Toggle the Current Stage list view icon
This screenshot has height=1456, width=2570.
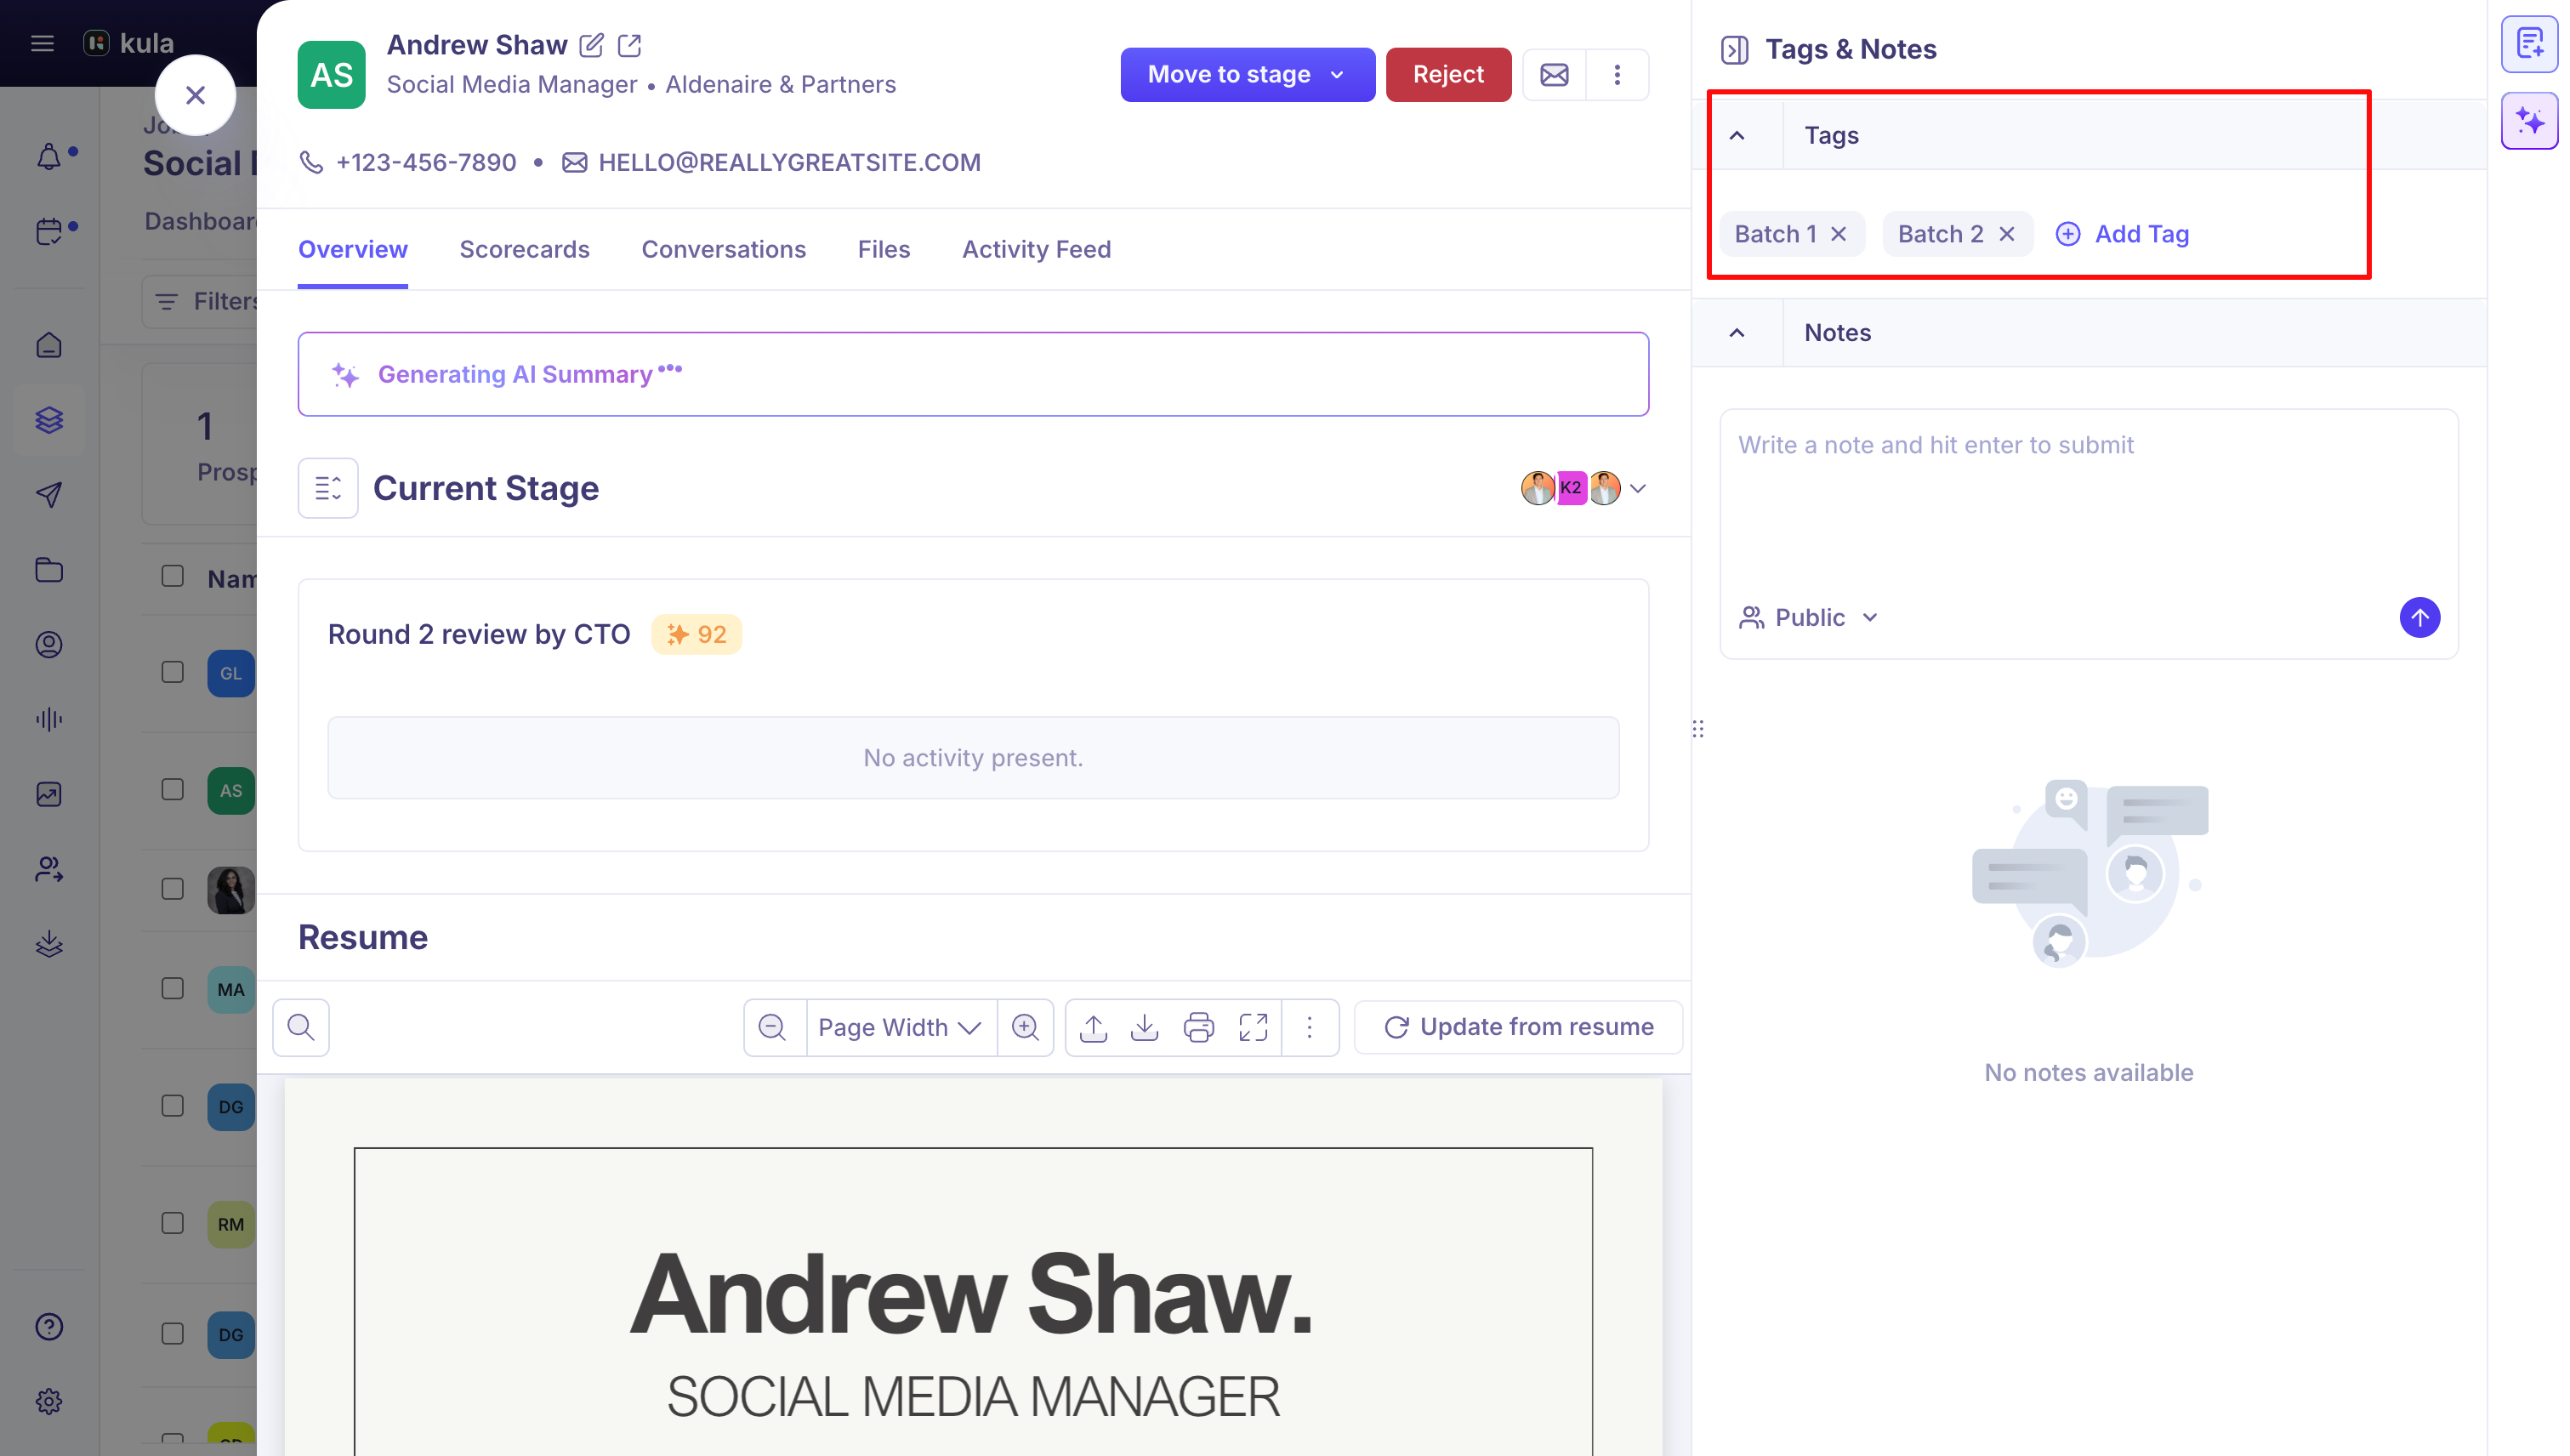[x=328, y=489]
